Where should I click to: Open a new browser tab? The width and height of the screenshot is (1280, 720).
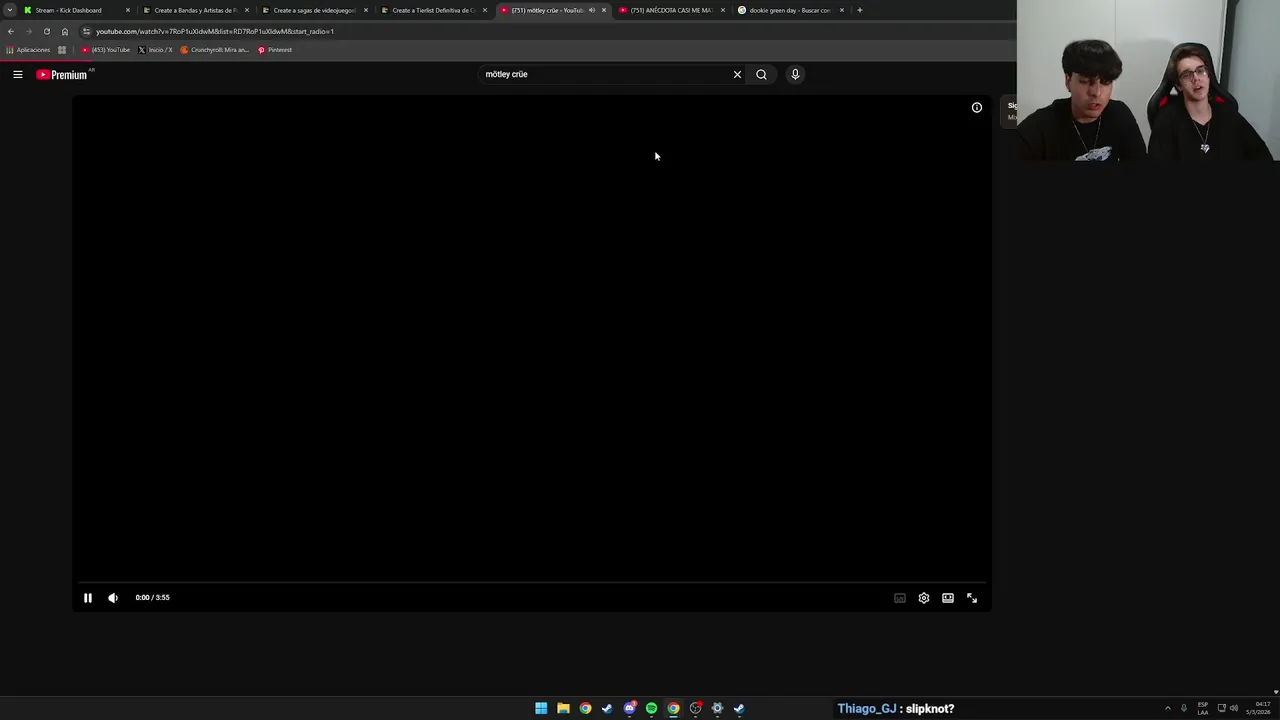tap(859, 10)
